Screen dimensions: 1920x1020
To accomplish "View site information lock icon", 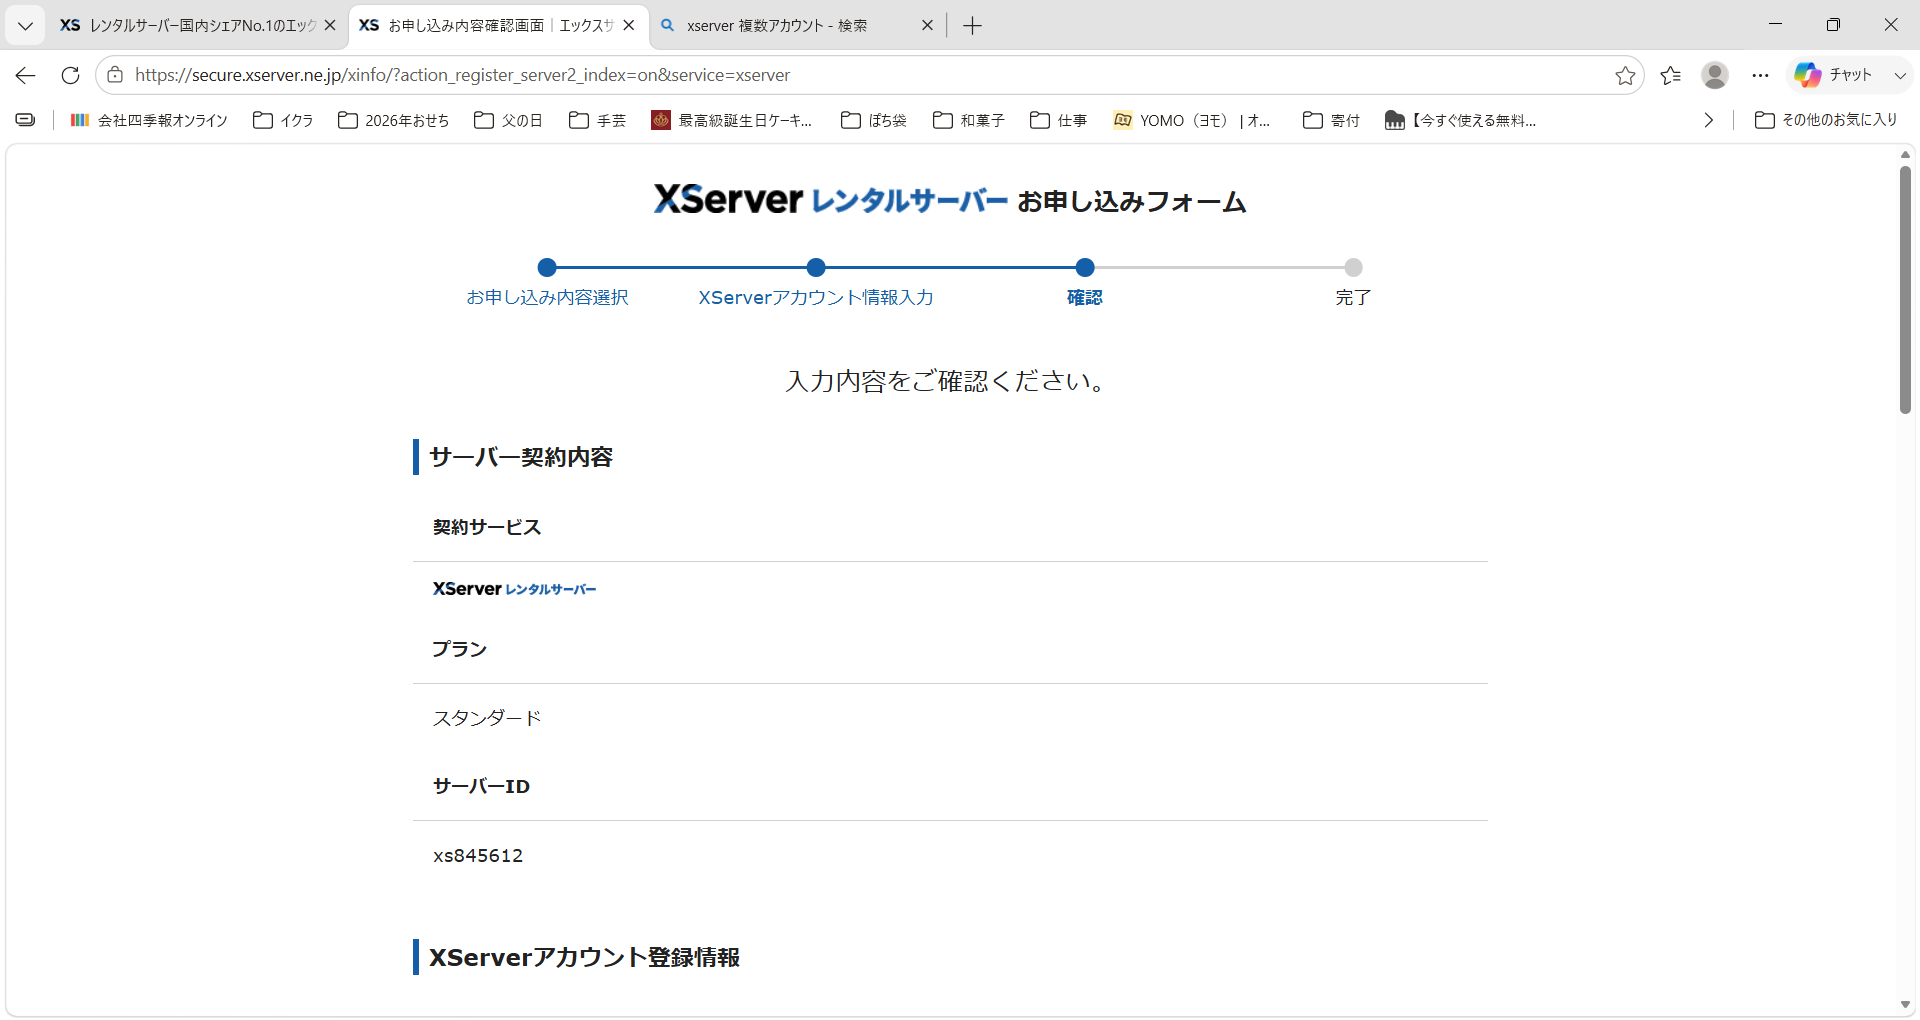I will (x=115, y=75).
